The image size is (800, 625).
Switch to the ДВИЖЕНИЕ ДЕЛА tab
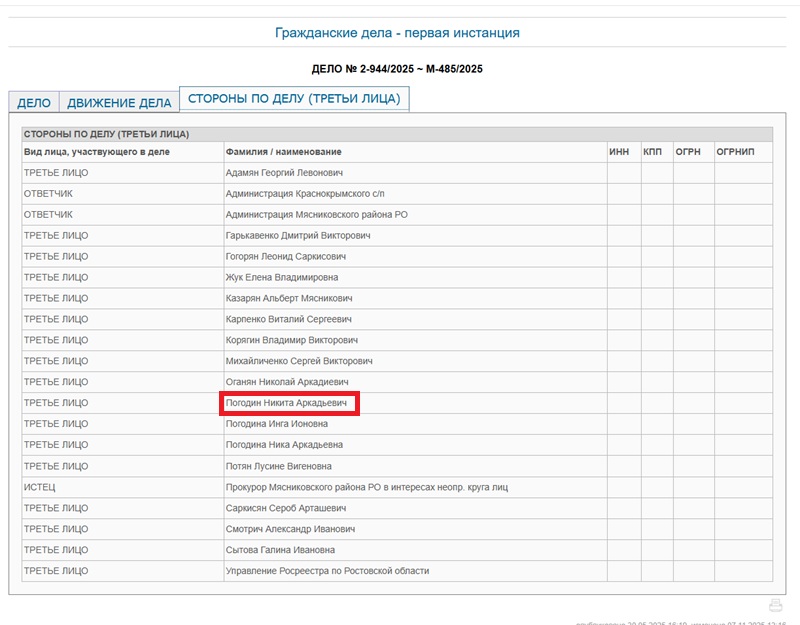119,103
